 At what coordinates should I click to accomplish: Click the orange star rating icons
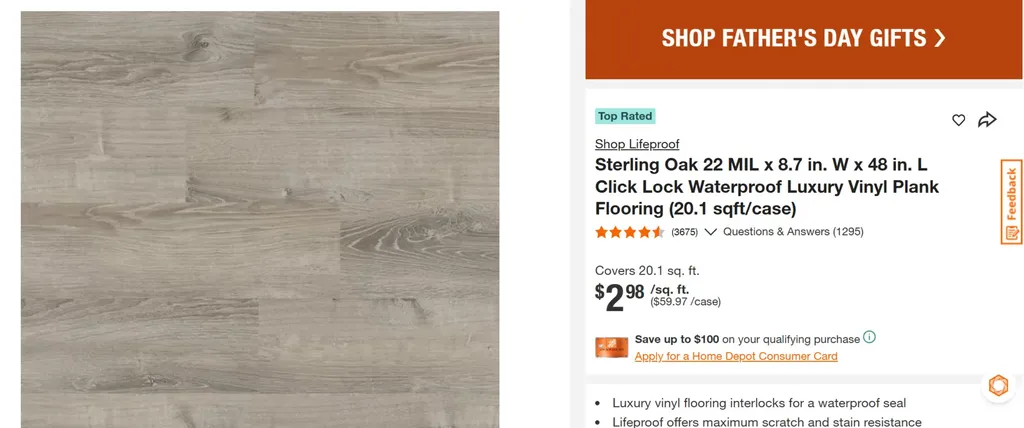630,232
